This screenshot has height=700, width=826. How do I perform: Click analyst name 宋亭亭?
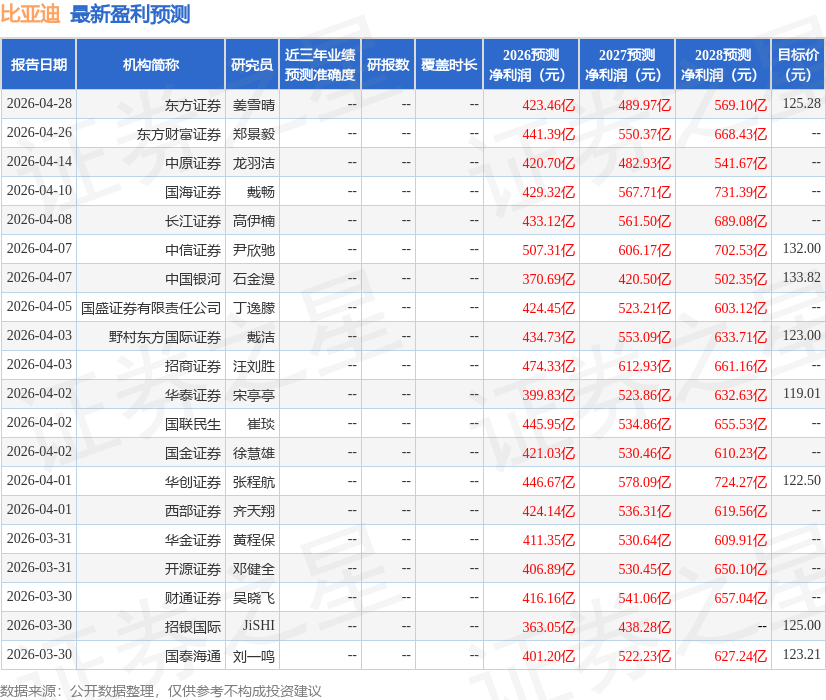[254, 395]
